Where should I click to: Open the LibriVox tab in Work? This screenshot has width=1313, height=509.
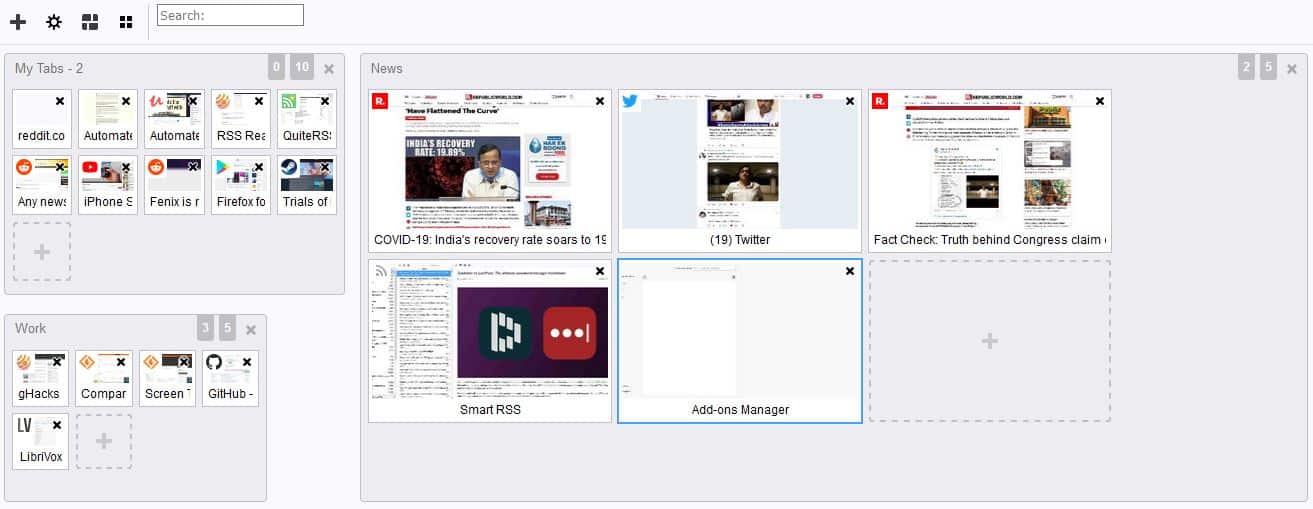(41, 441)
